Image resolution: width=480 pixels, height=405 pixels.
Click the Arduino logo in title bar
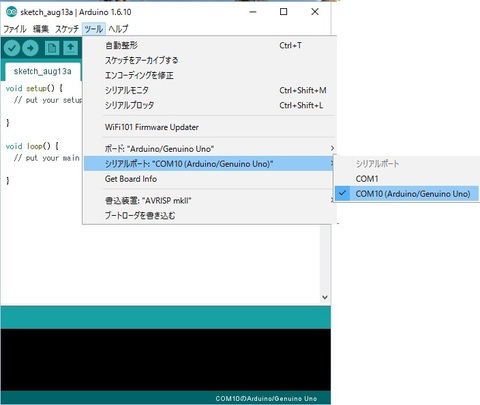tap(11, 12)
